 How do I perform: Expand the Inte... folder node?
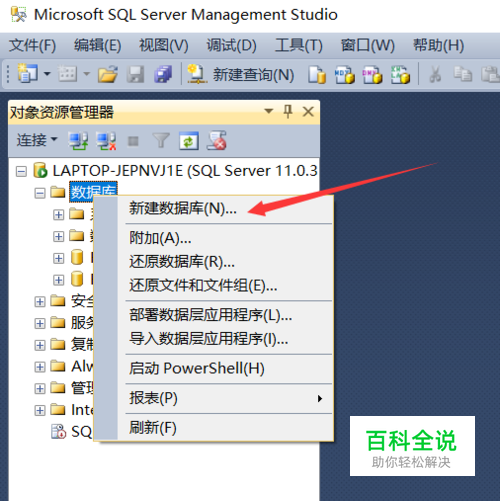tap(40, 410)
